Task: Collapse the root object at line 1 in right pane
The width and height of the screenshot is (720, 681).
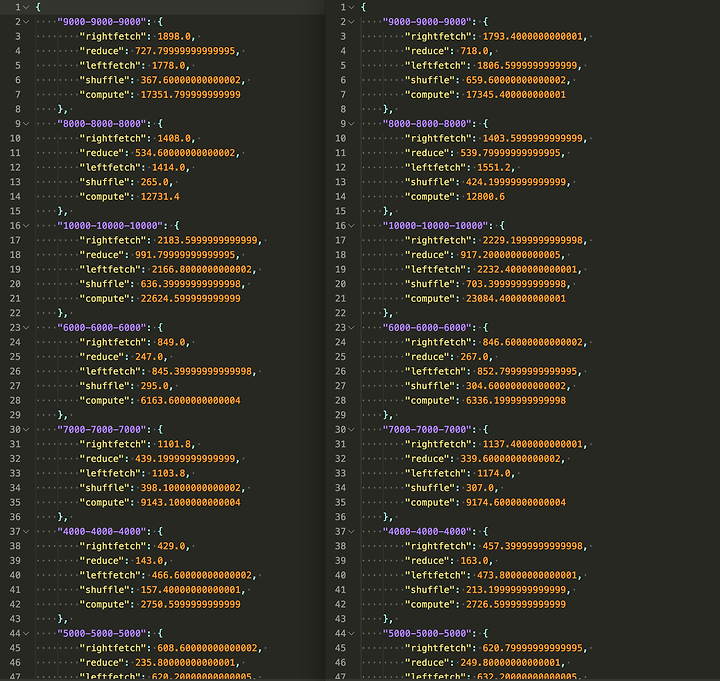Action: (x=351, y=7)
